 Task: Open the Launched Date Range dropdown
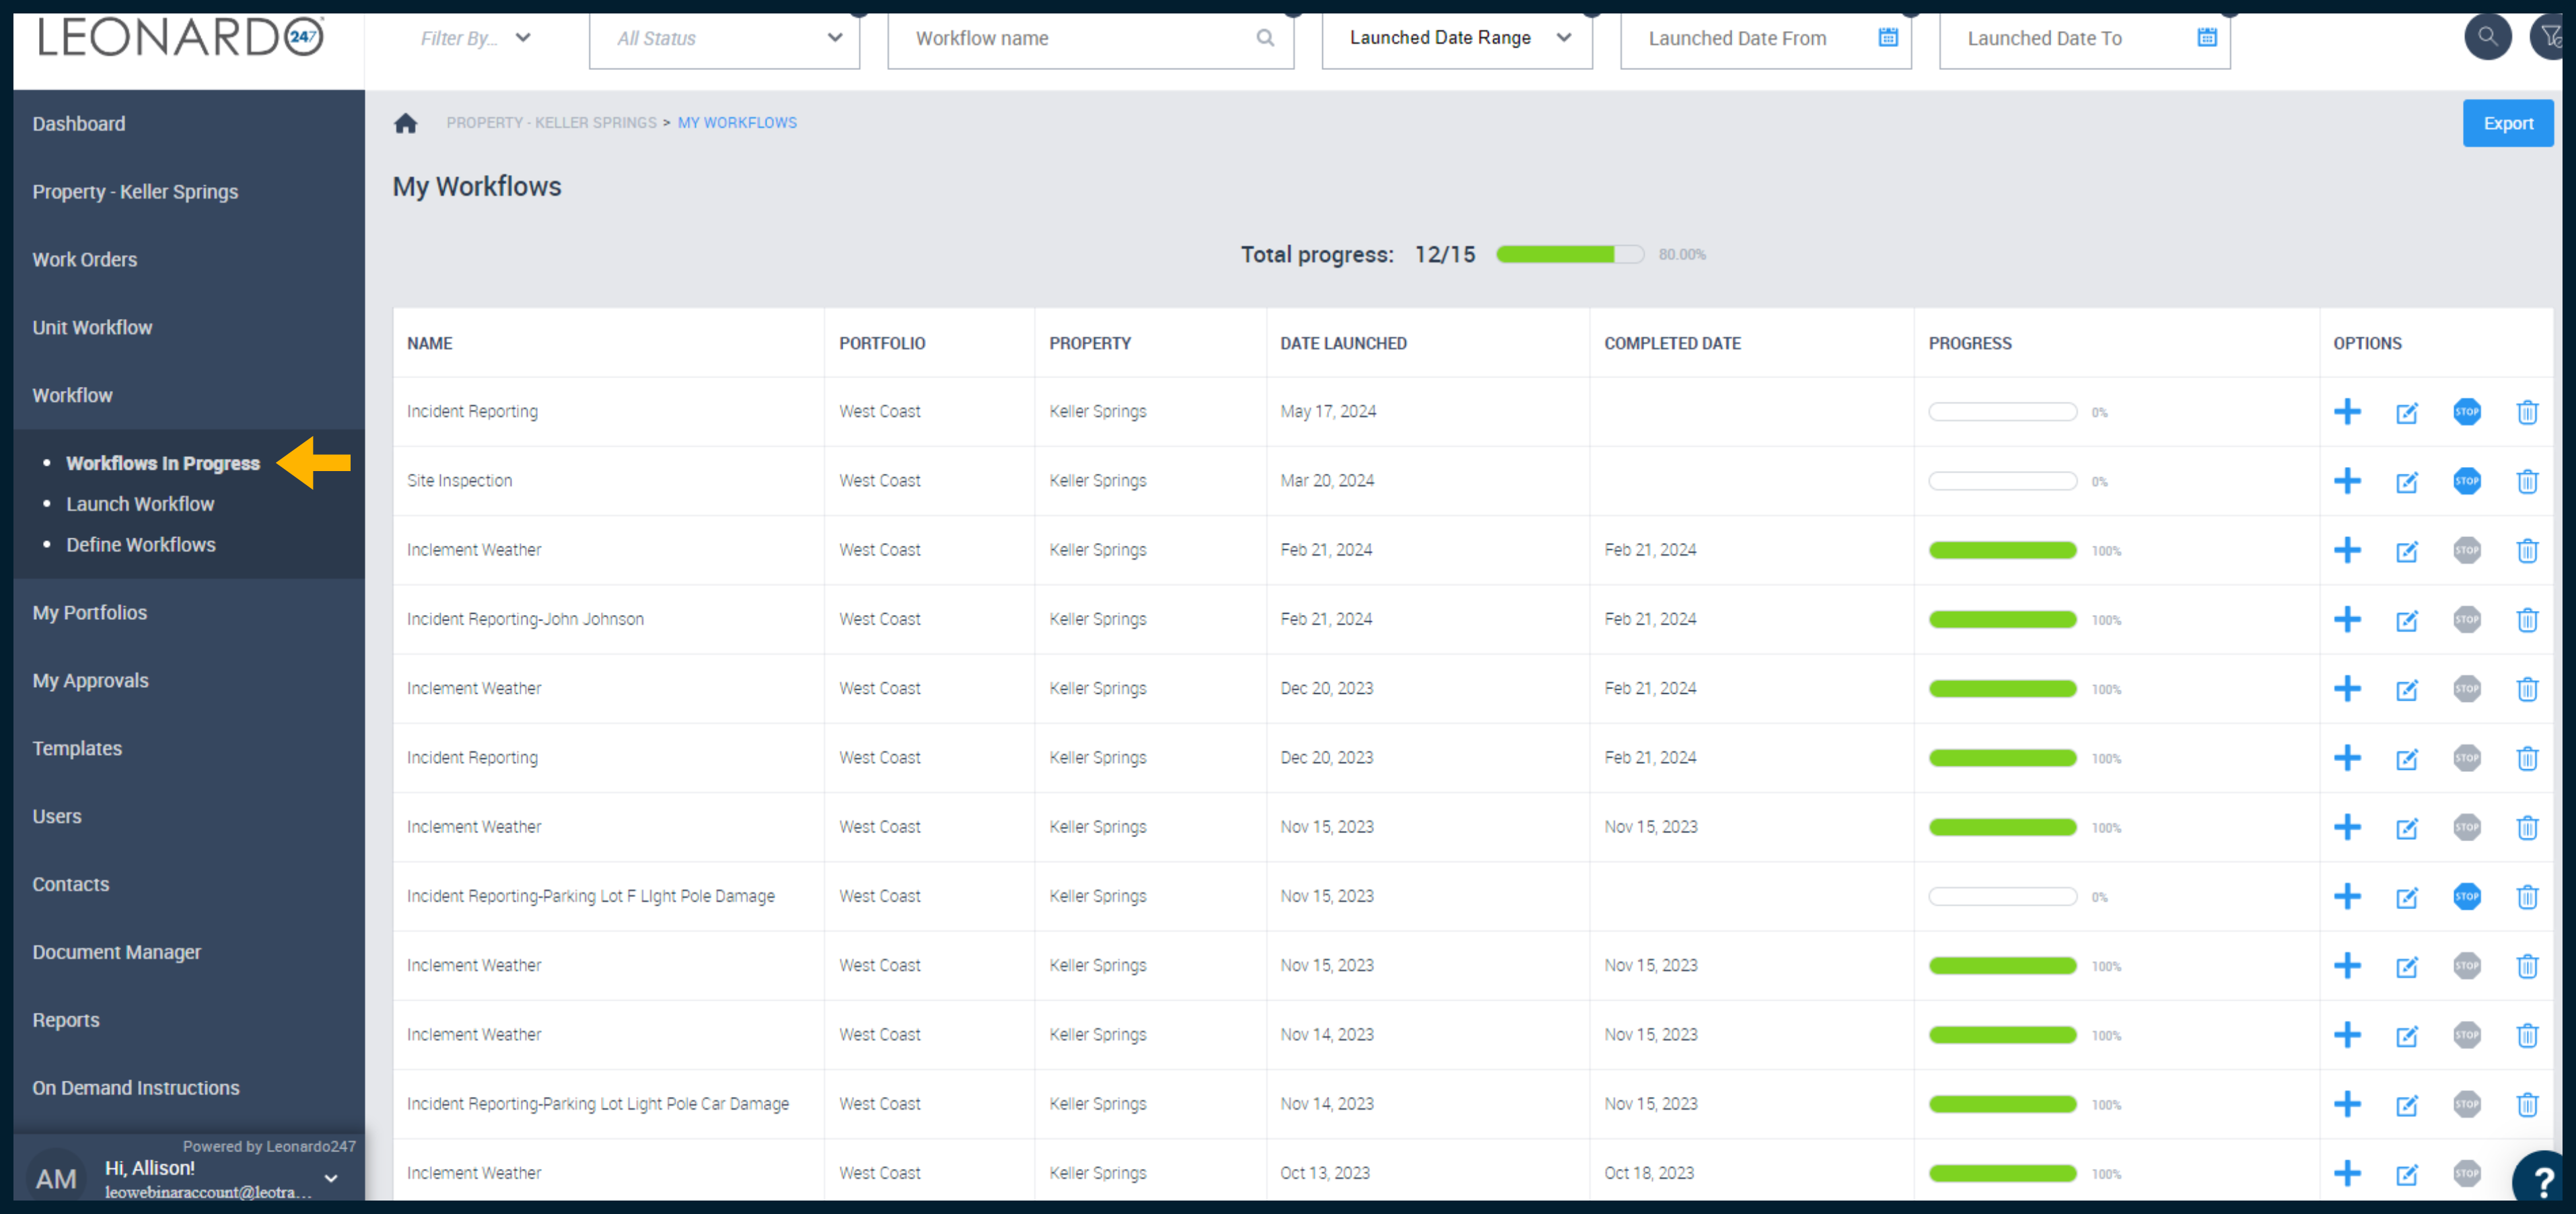pyautogui.click(x=1456, y=40)
